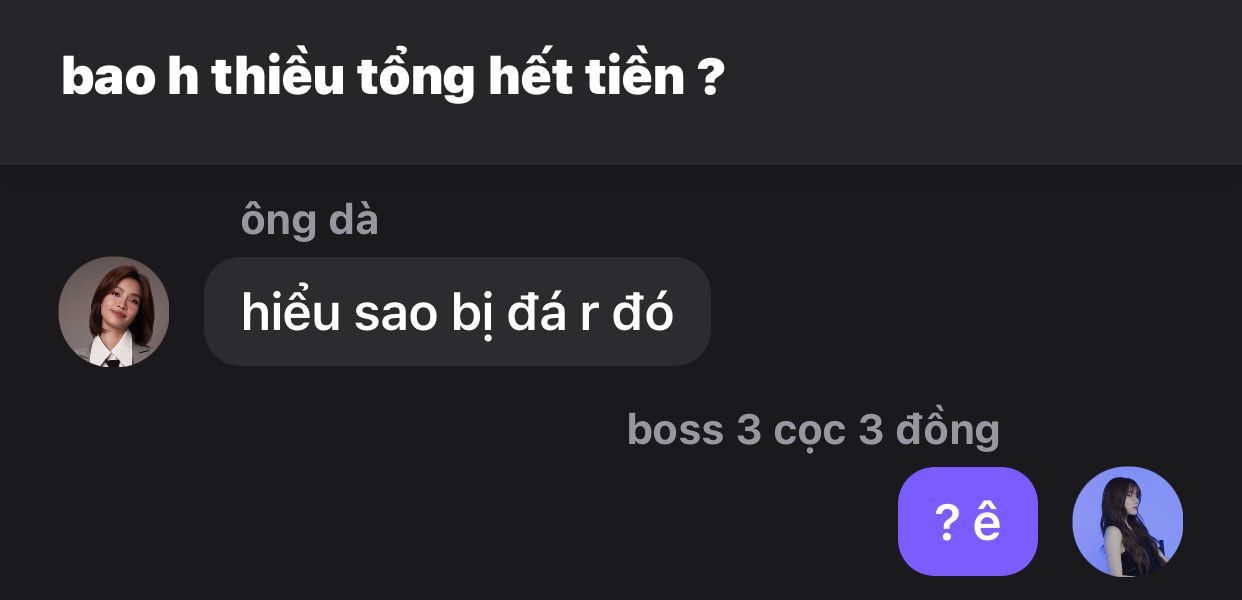Open profile picture beside purple bubble
1242x600 pixels.
click(1127, 521)
